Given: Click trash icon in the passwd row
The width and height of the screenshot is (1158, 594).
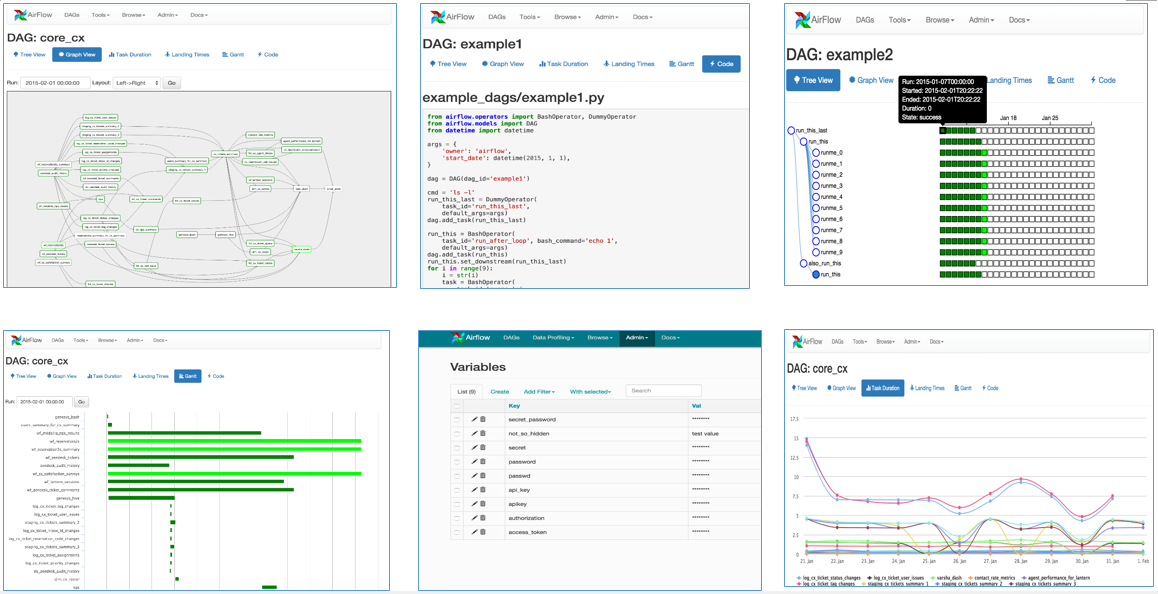Looking at the screenshot, I should (x=483, y=475).
